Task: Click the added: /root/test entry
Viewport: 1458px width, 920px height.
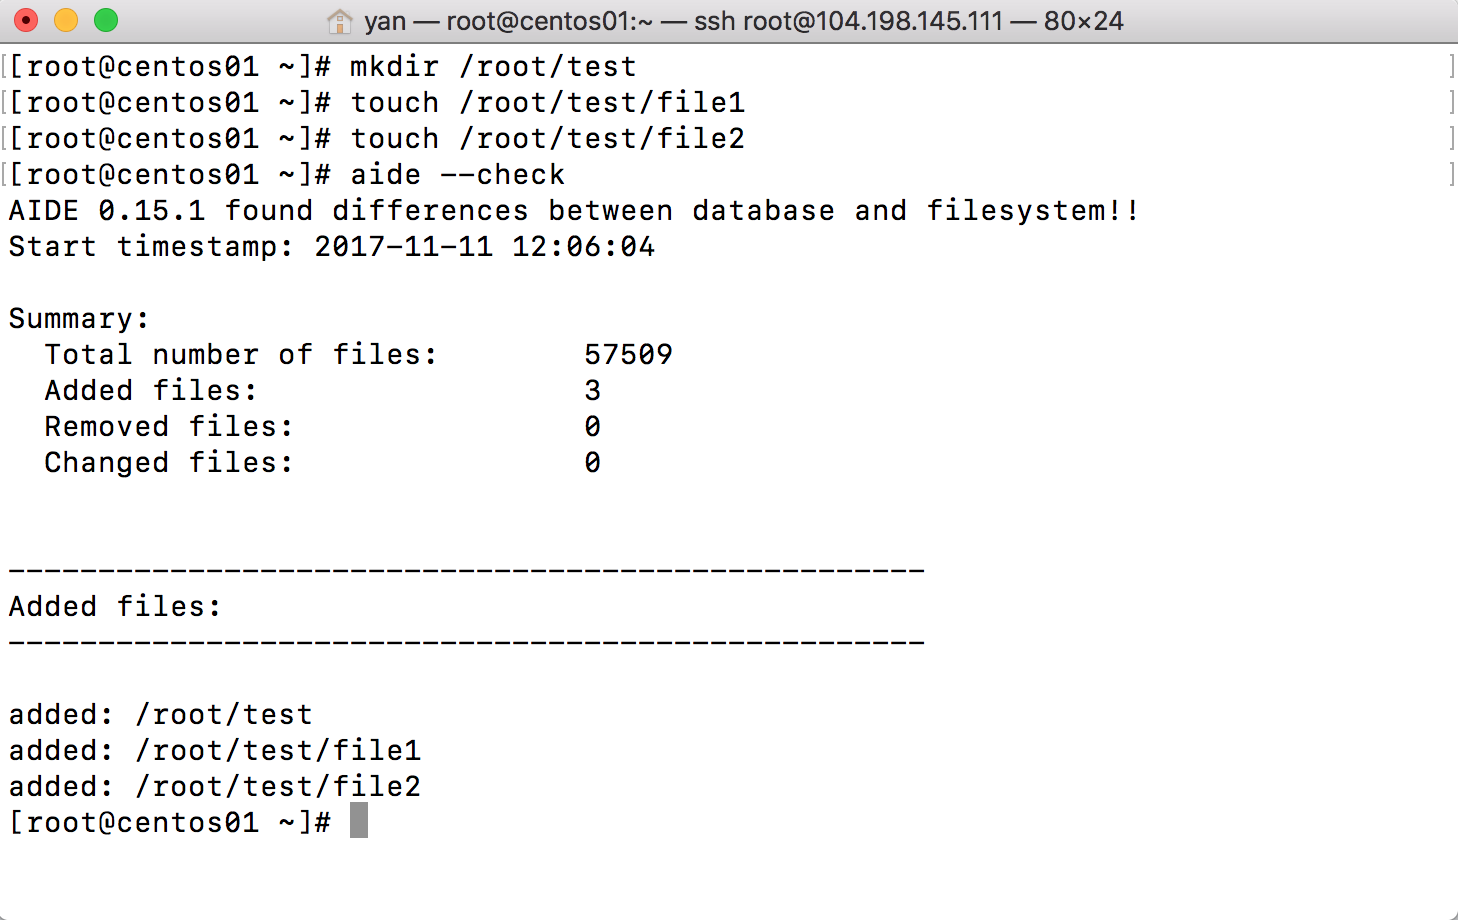Action: (160, 714)
